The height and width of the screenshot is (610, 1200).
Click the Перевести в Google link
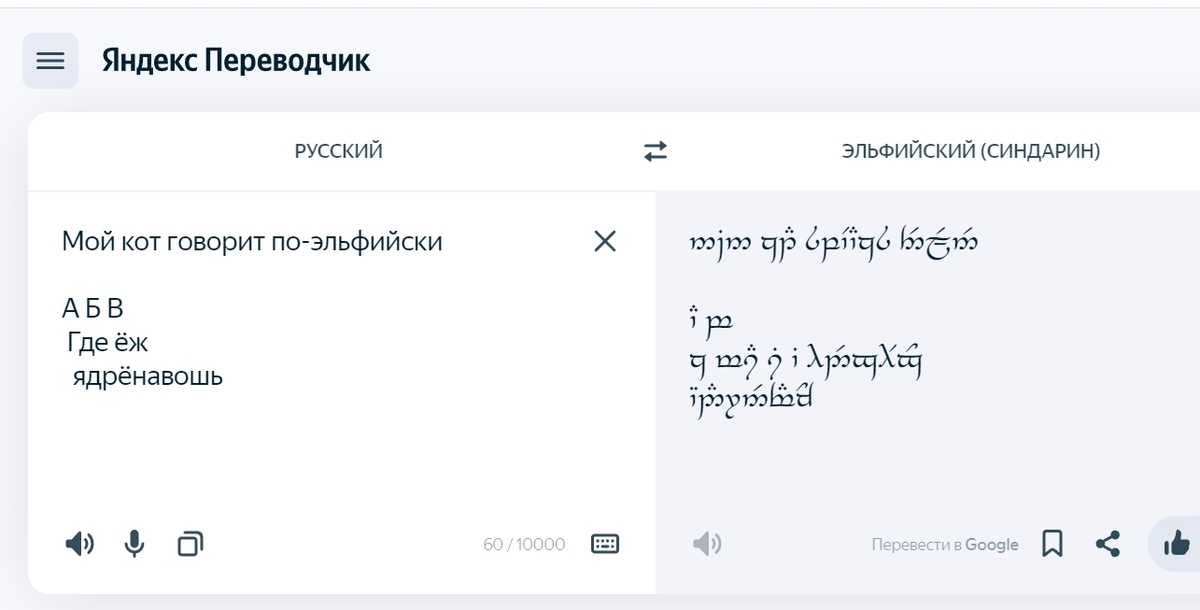point(945,545)
